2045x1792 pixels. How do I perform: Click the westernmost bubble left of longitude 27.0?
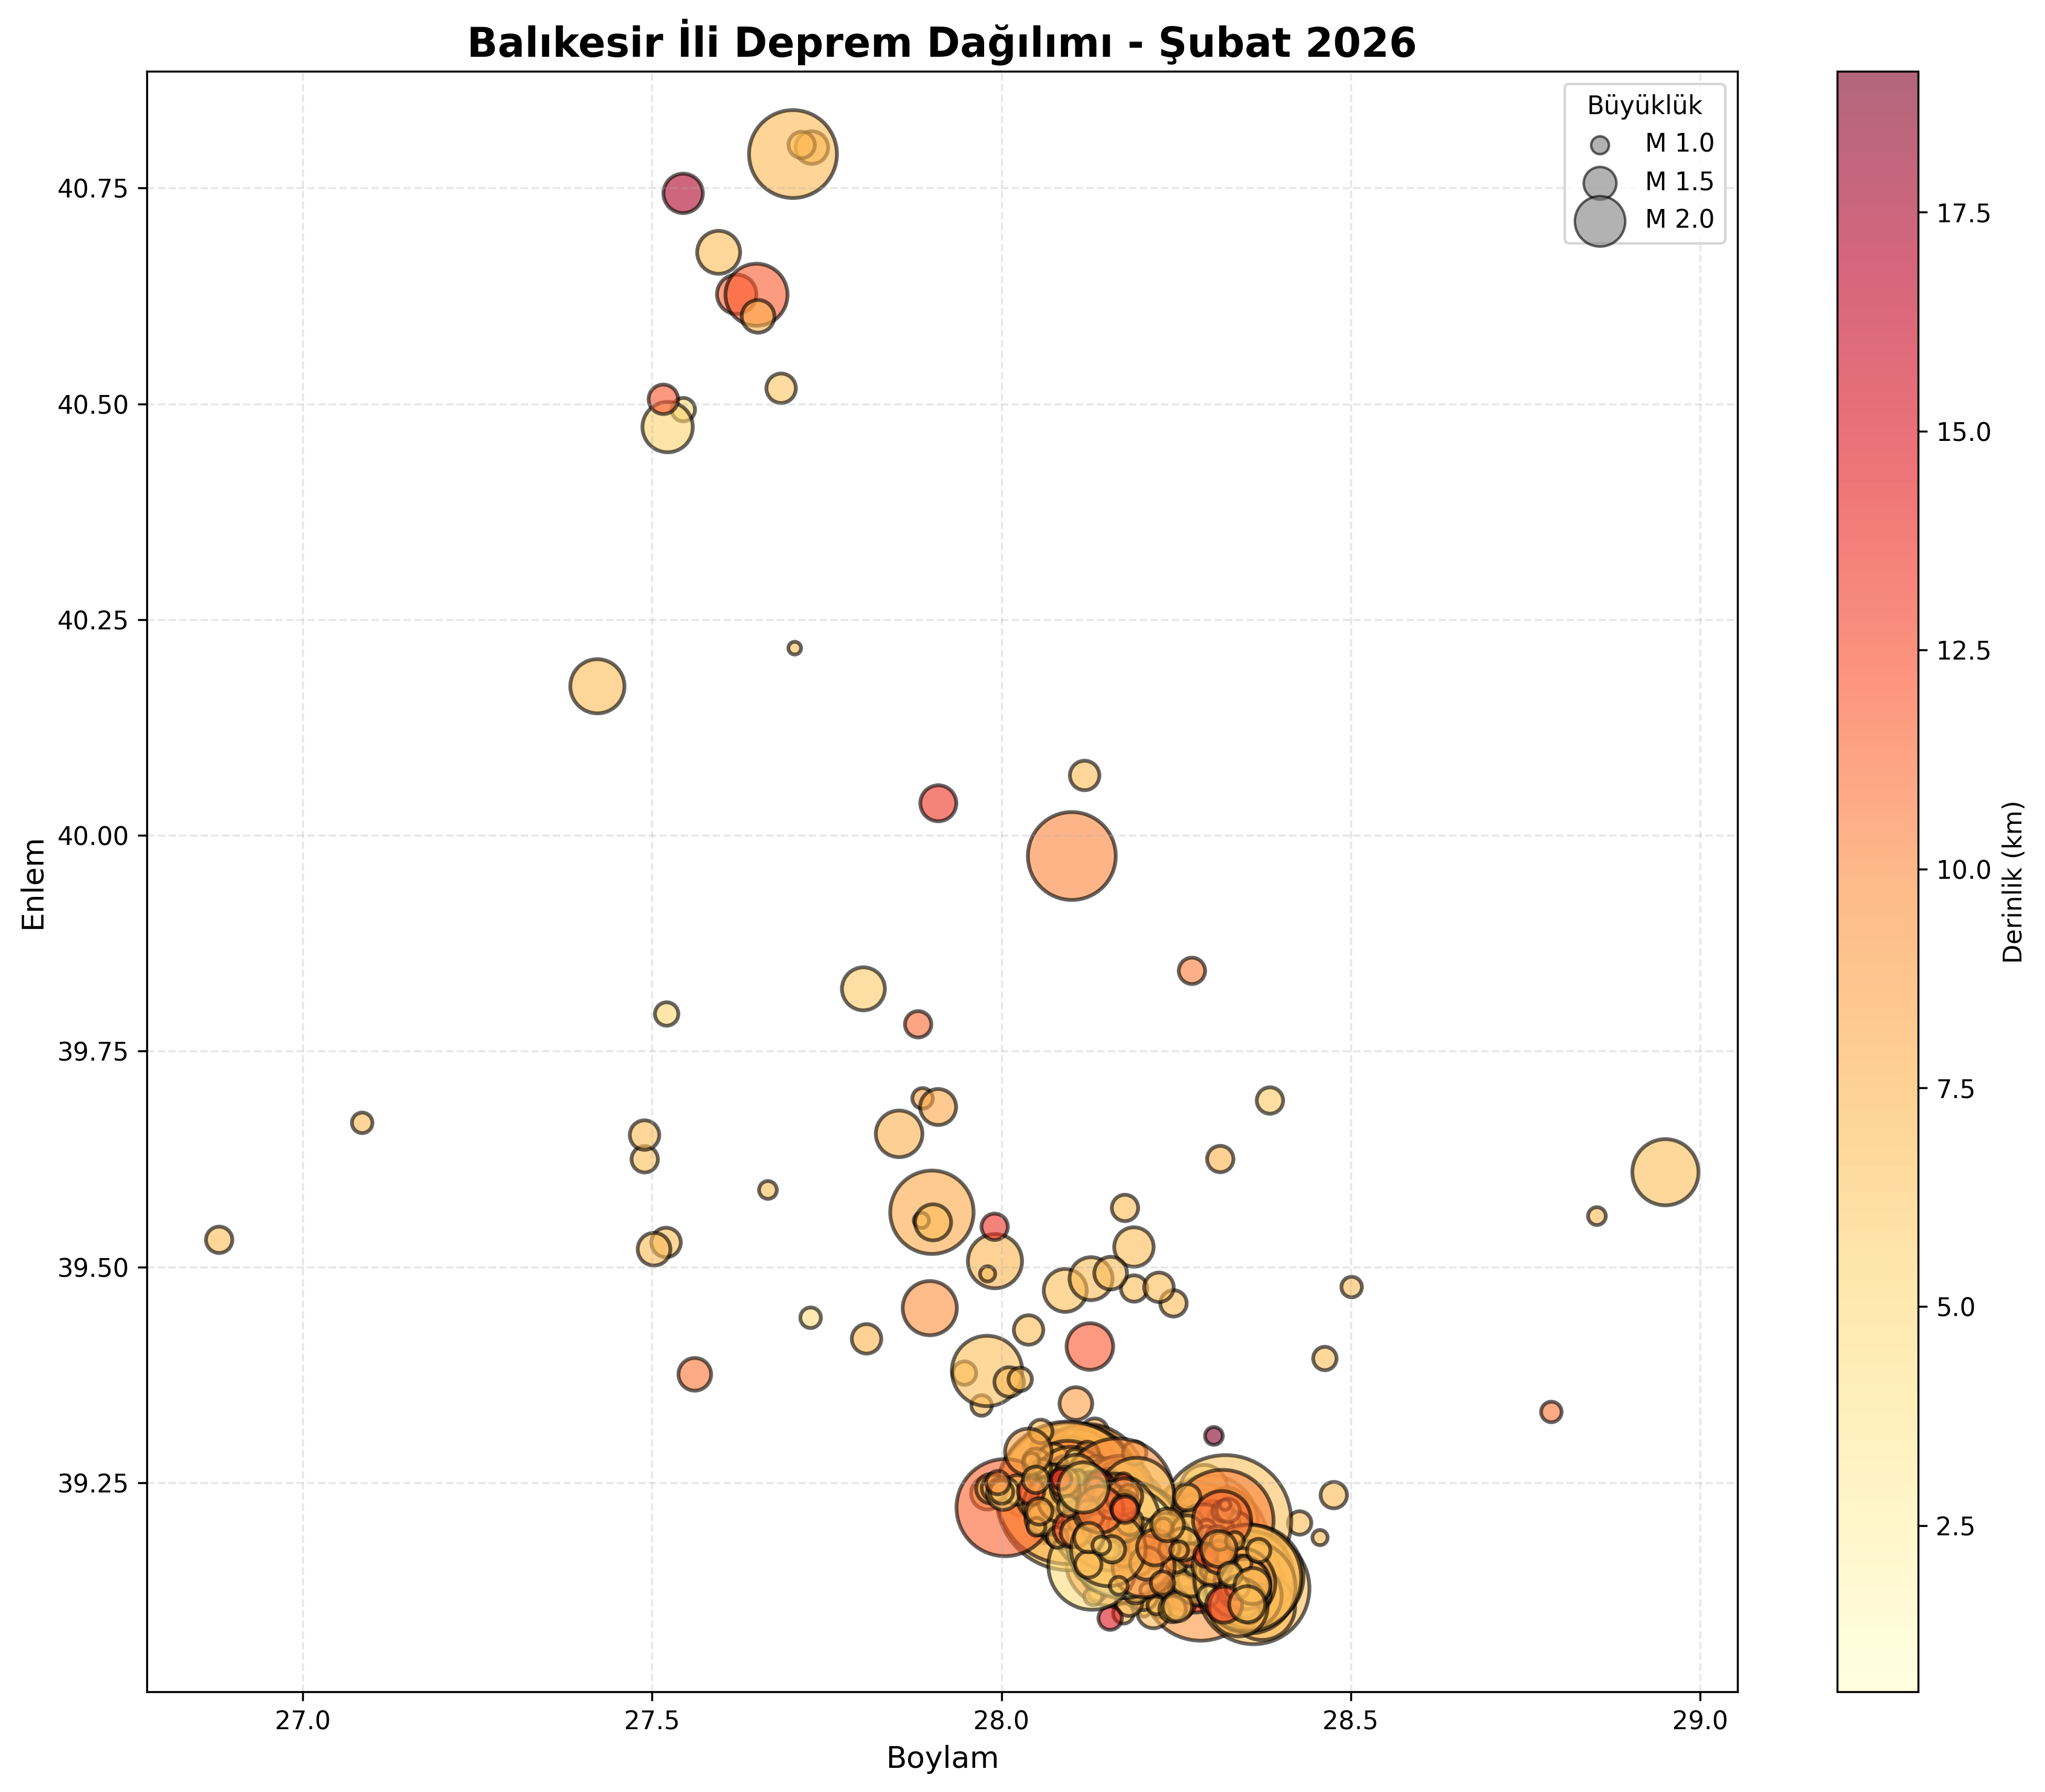[x=219, y=1240]
